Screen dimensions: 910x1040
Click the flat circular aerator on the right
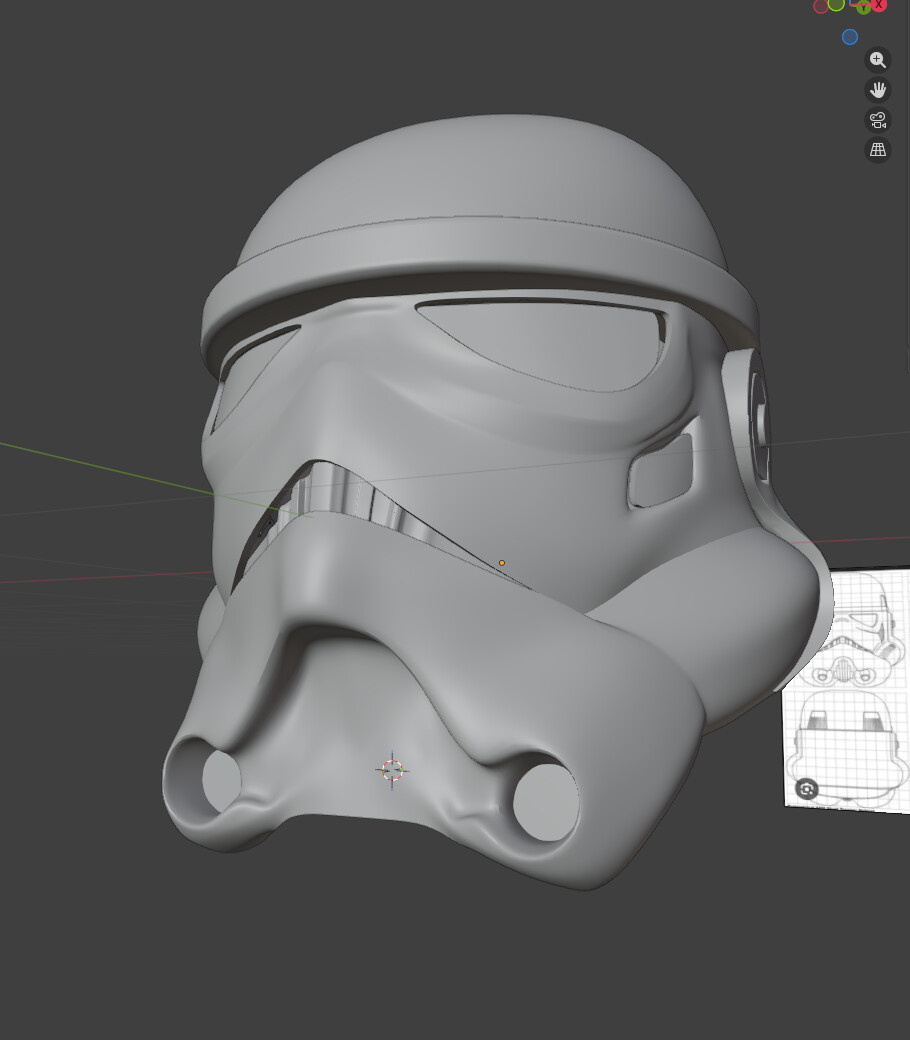(x=546, y=802)
